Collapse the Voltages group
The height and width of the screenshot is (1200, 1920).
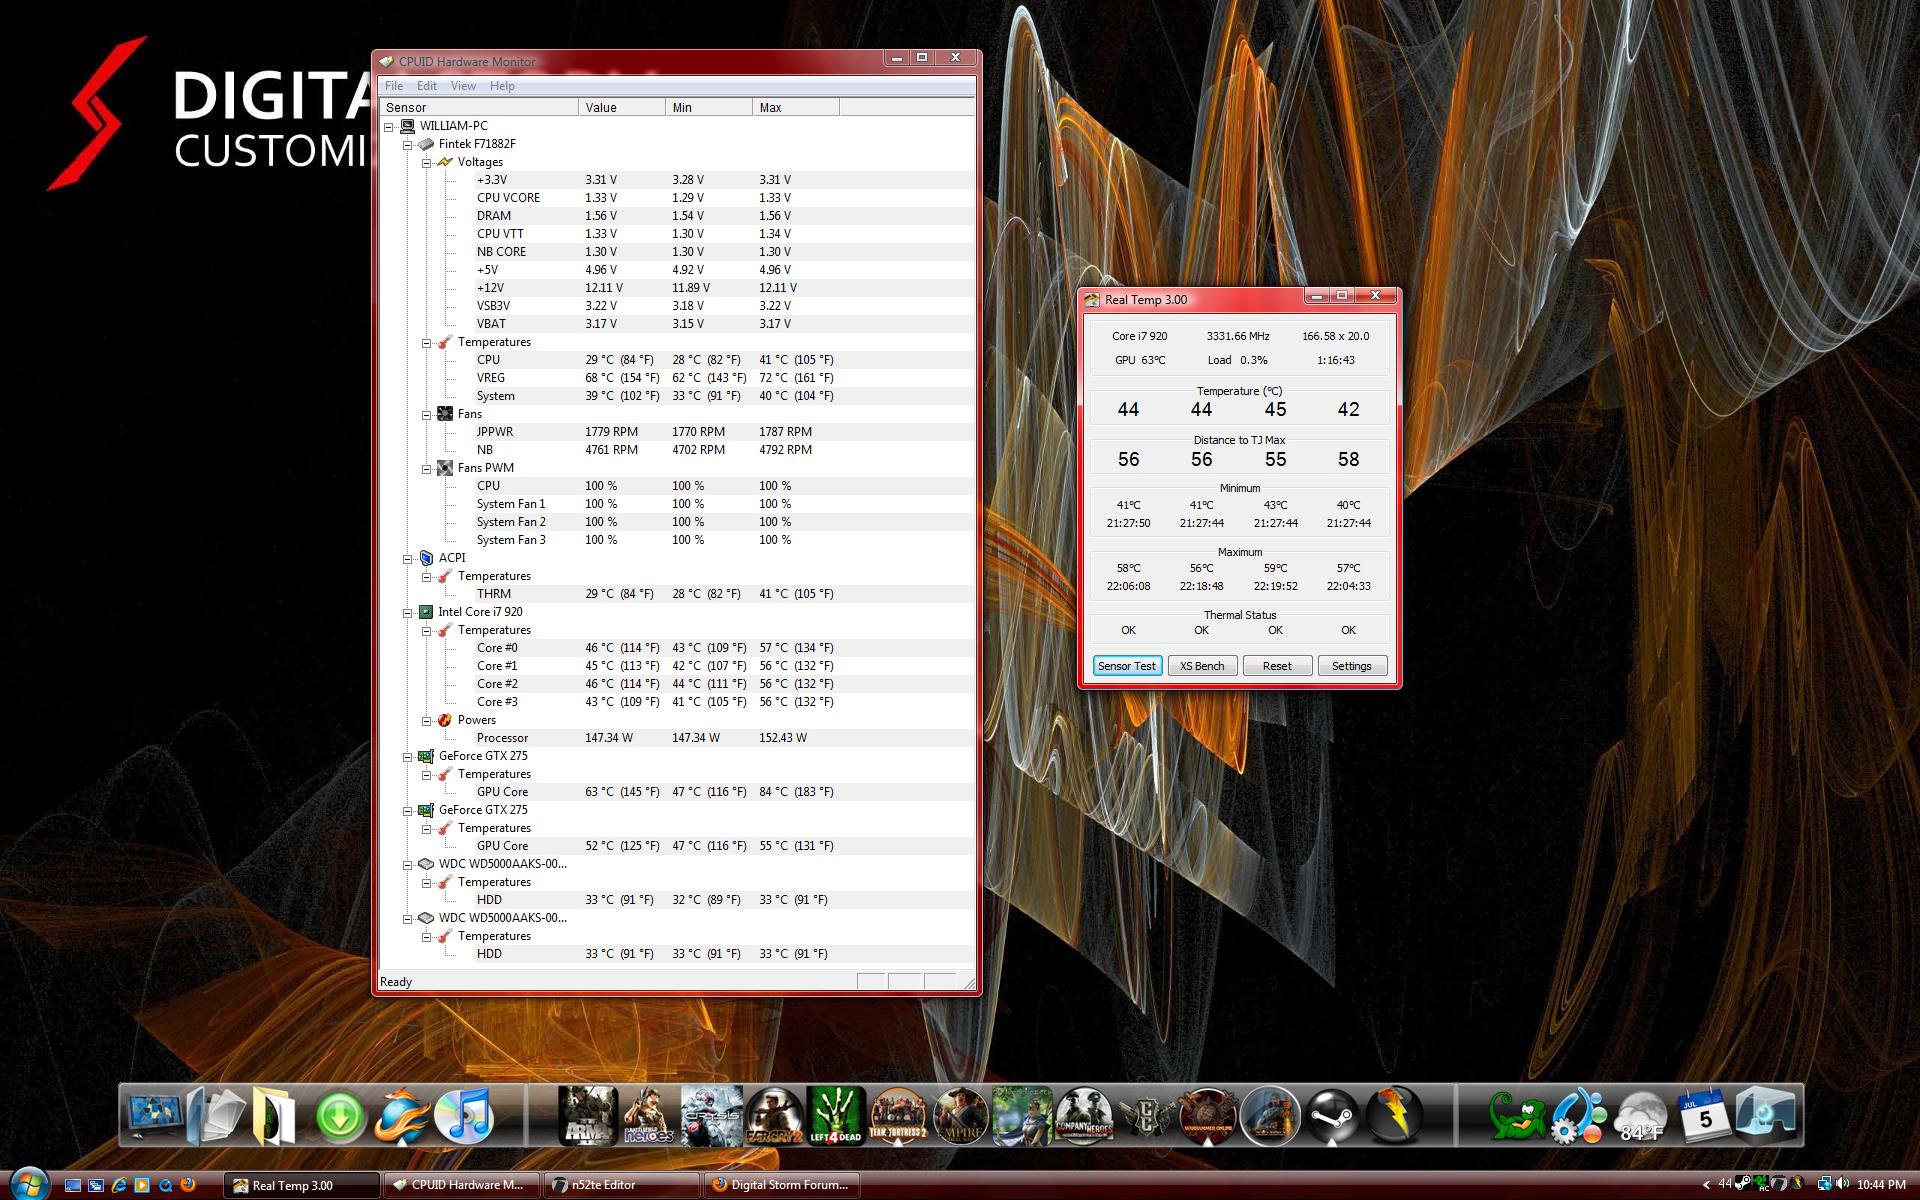coord(427,162)
